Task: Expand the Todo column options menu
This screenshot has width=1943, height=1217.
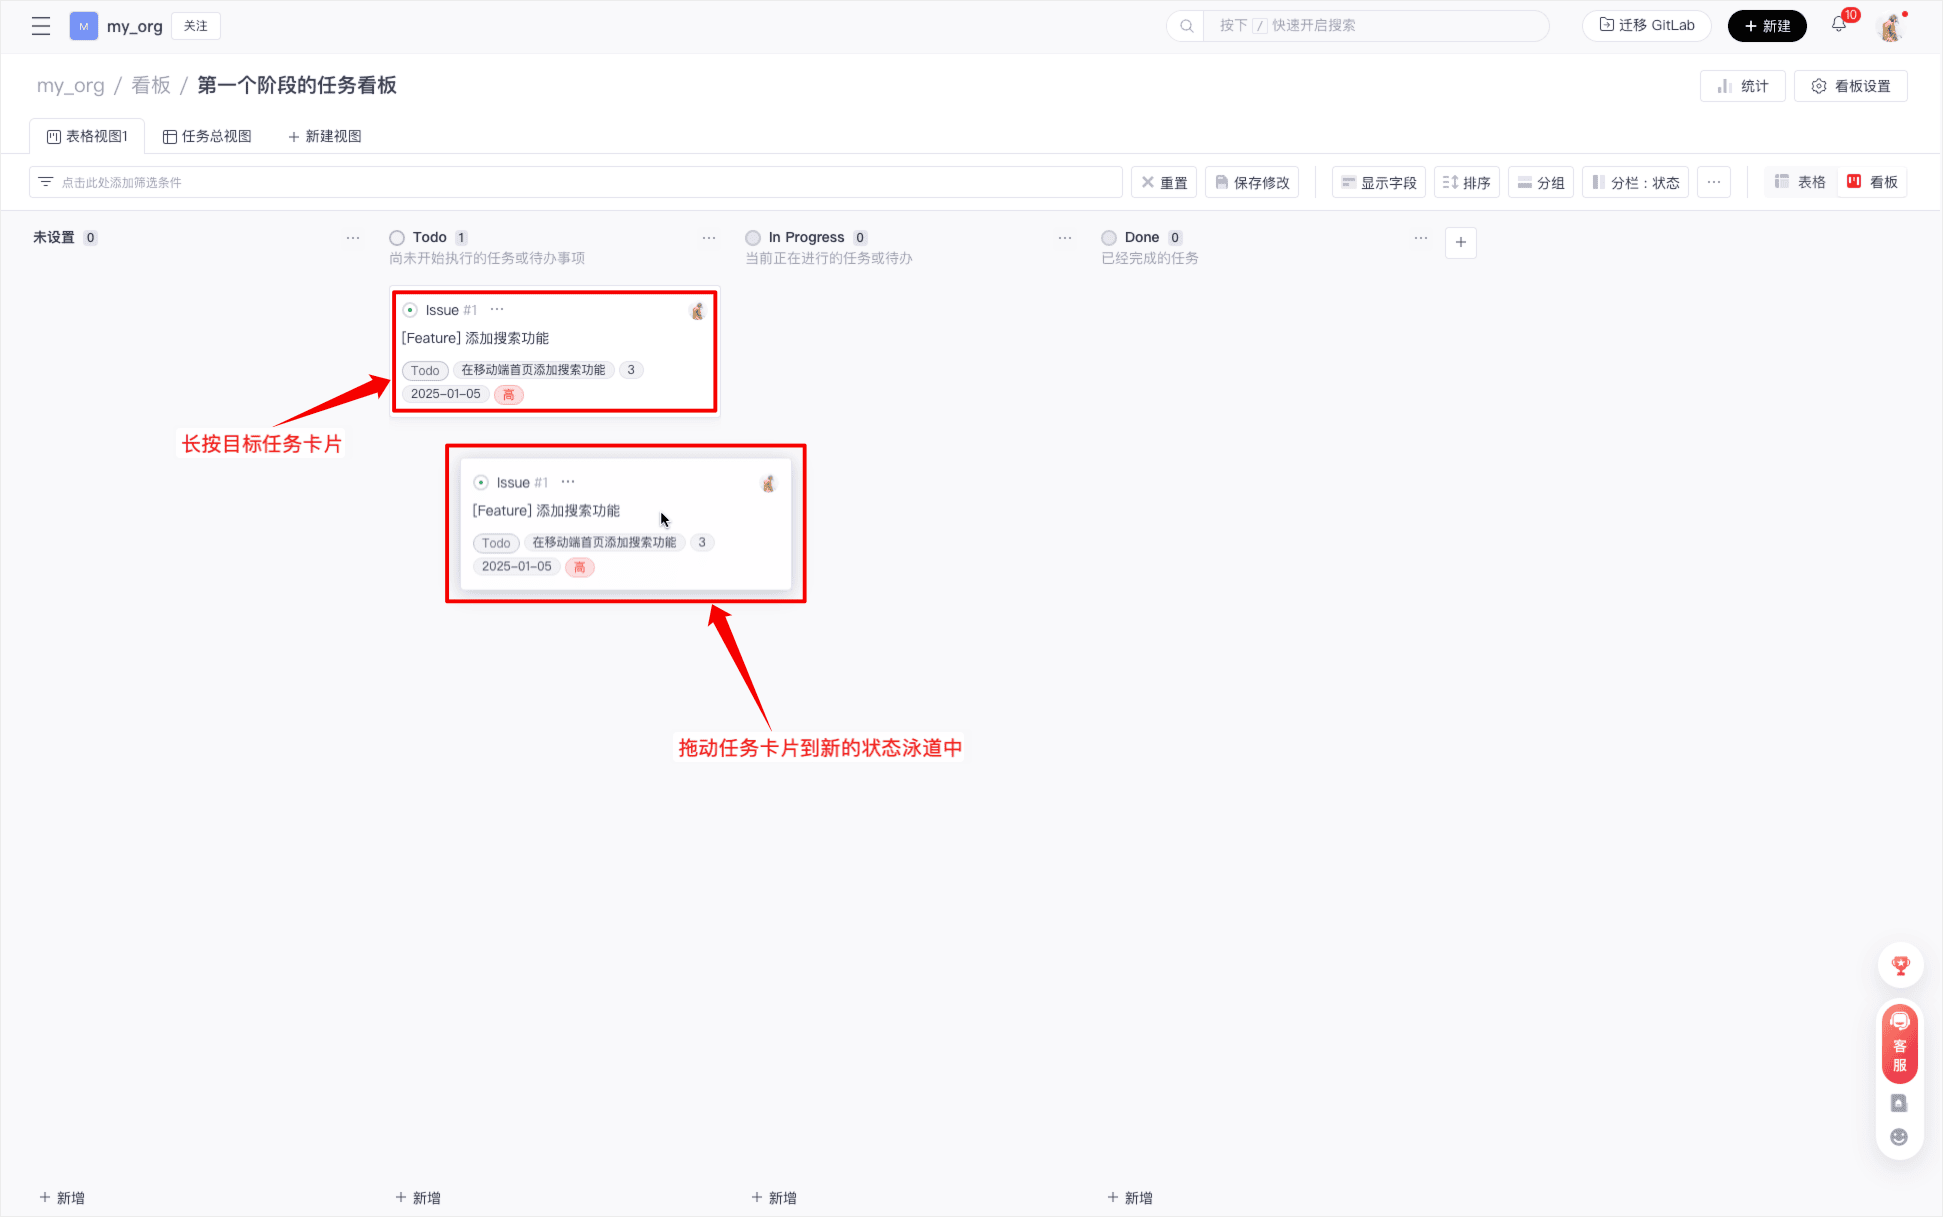Action: coord(709,238)
